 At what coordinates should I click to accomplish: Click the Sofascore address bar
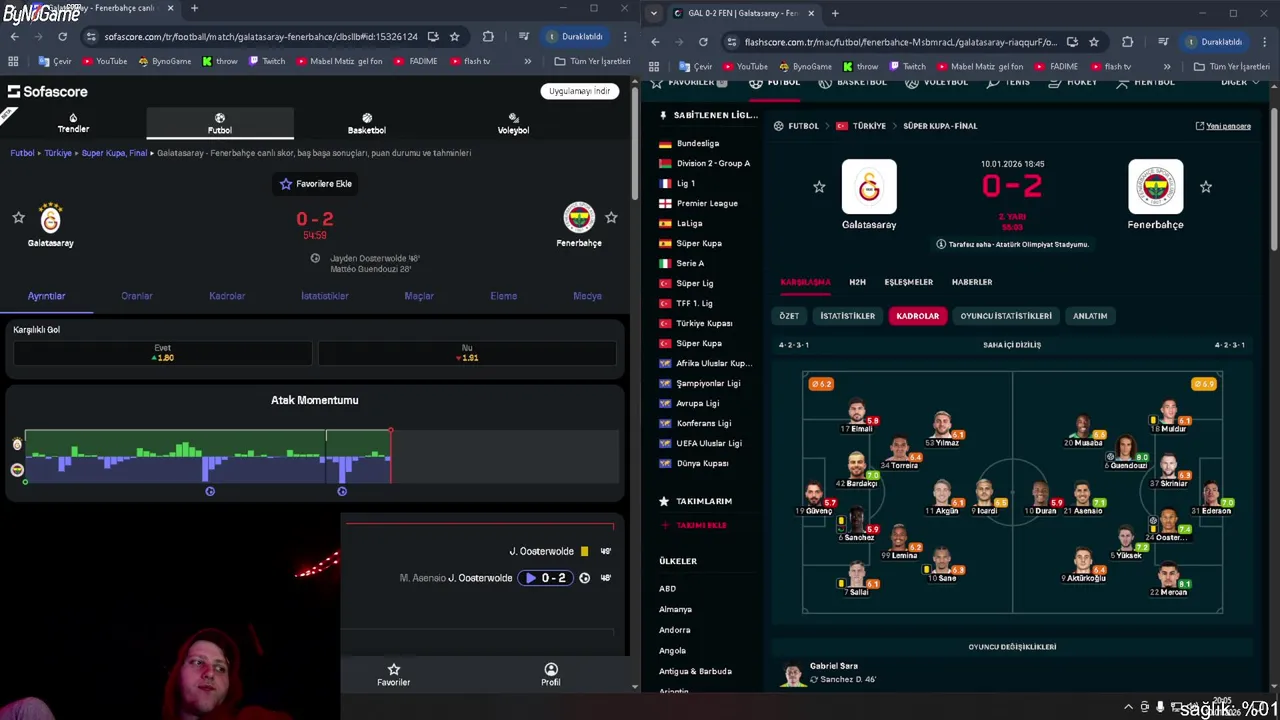click(x=260, y=37)
